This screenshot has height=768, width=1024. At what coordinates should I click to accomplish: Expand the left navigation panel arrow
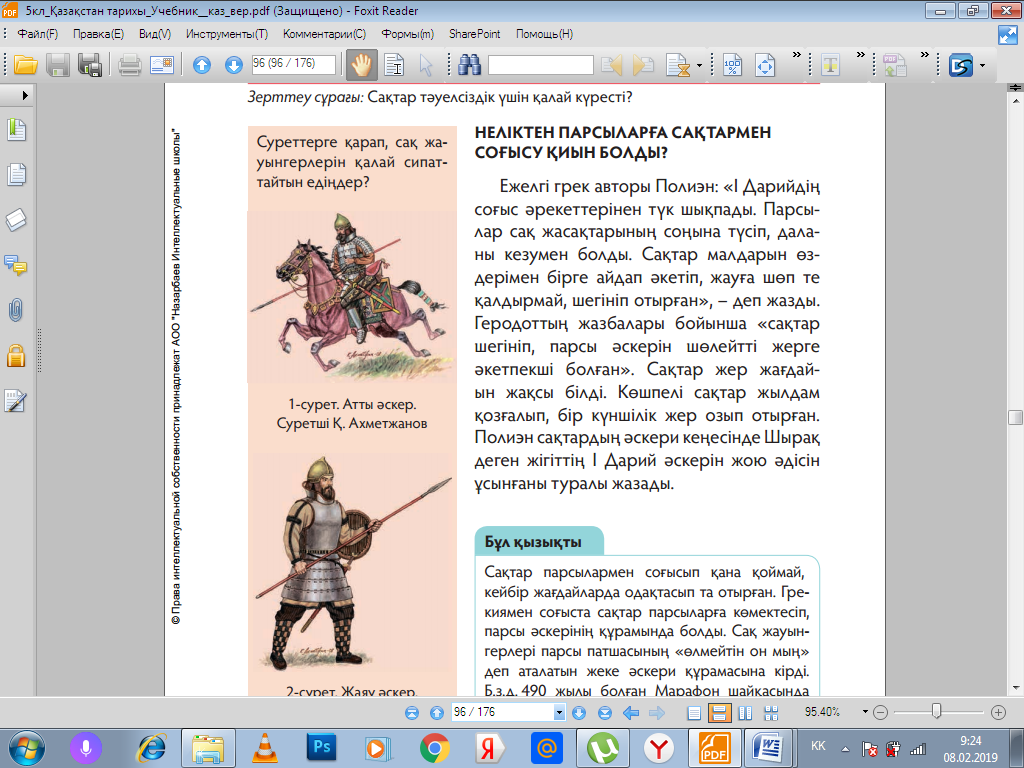pyautogui.click(x=26, y=95)
